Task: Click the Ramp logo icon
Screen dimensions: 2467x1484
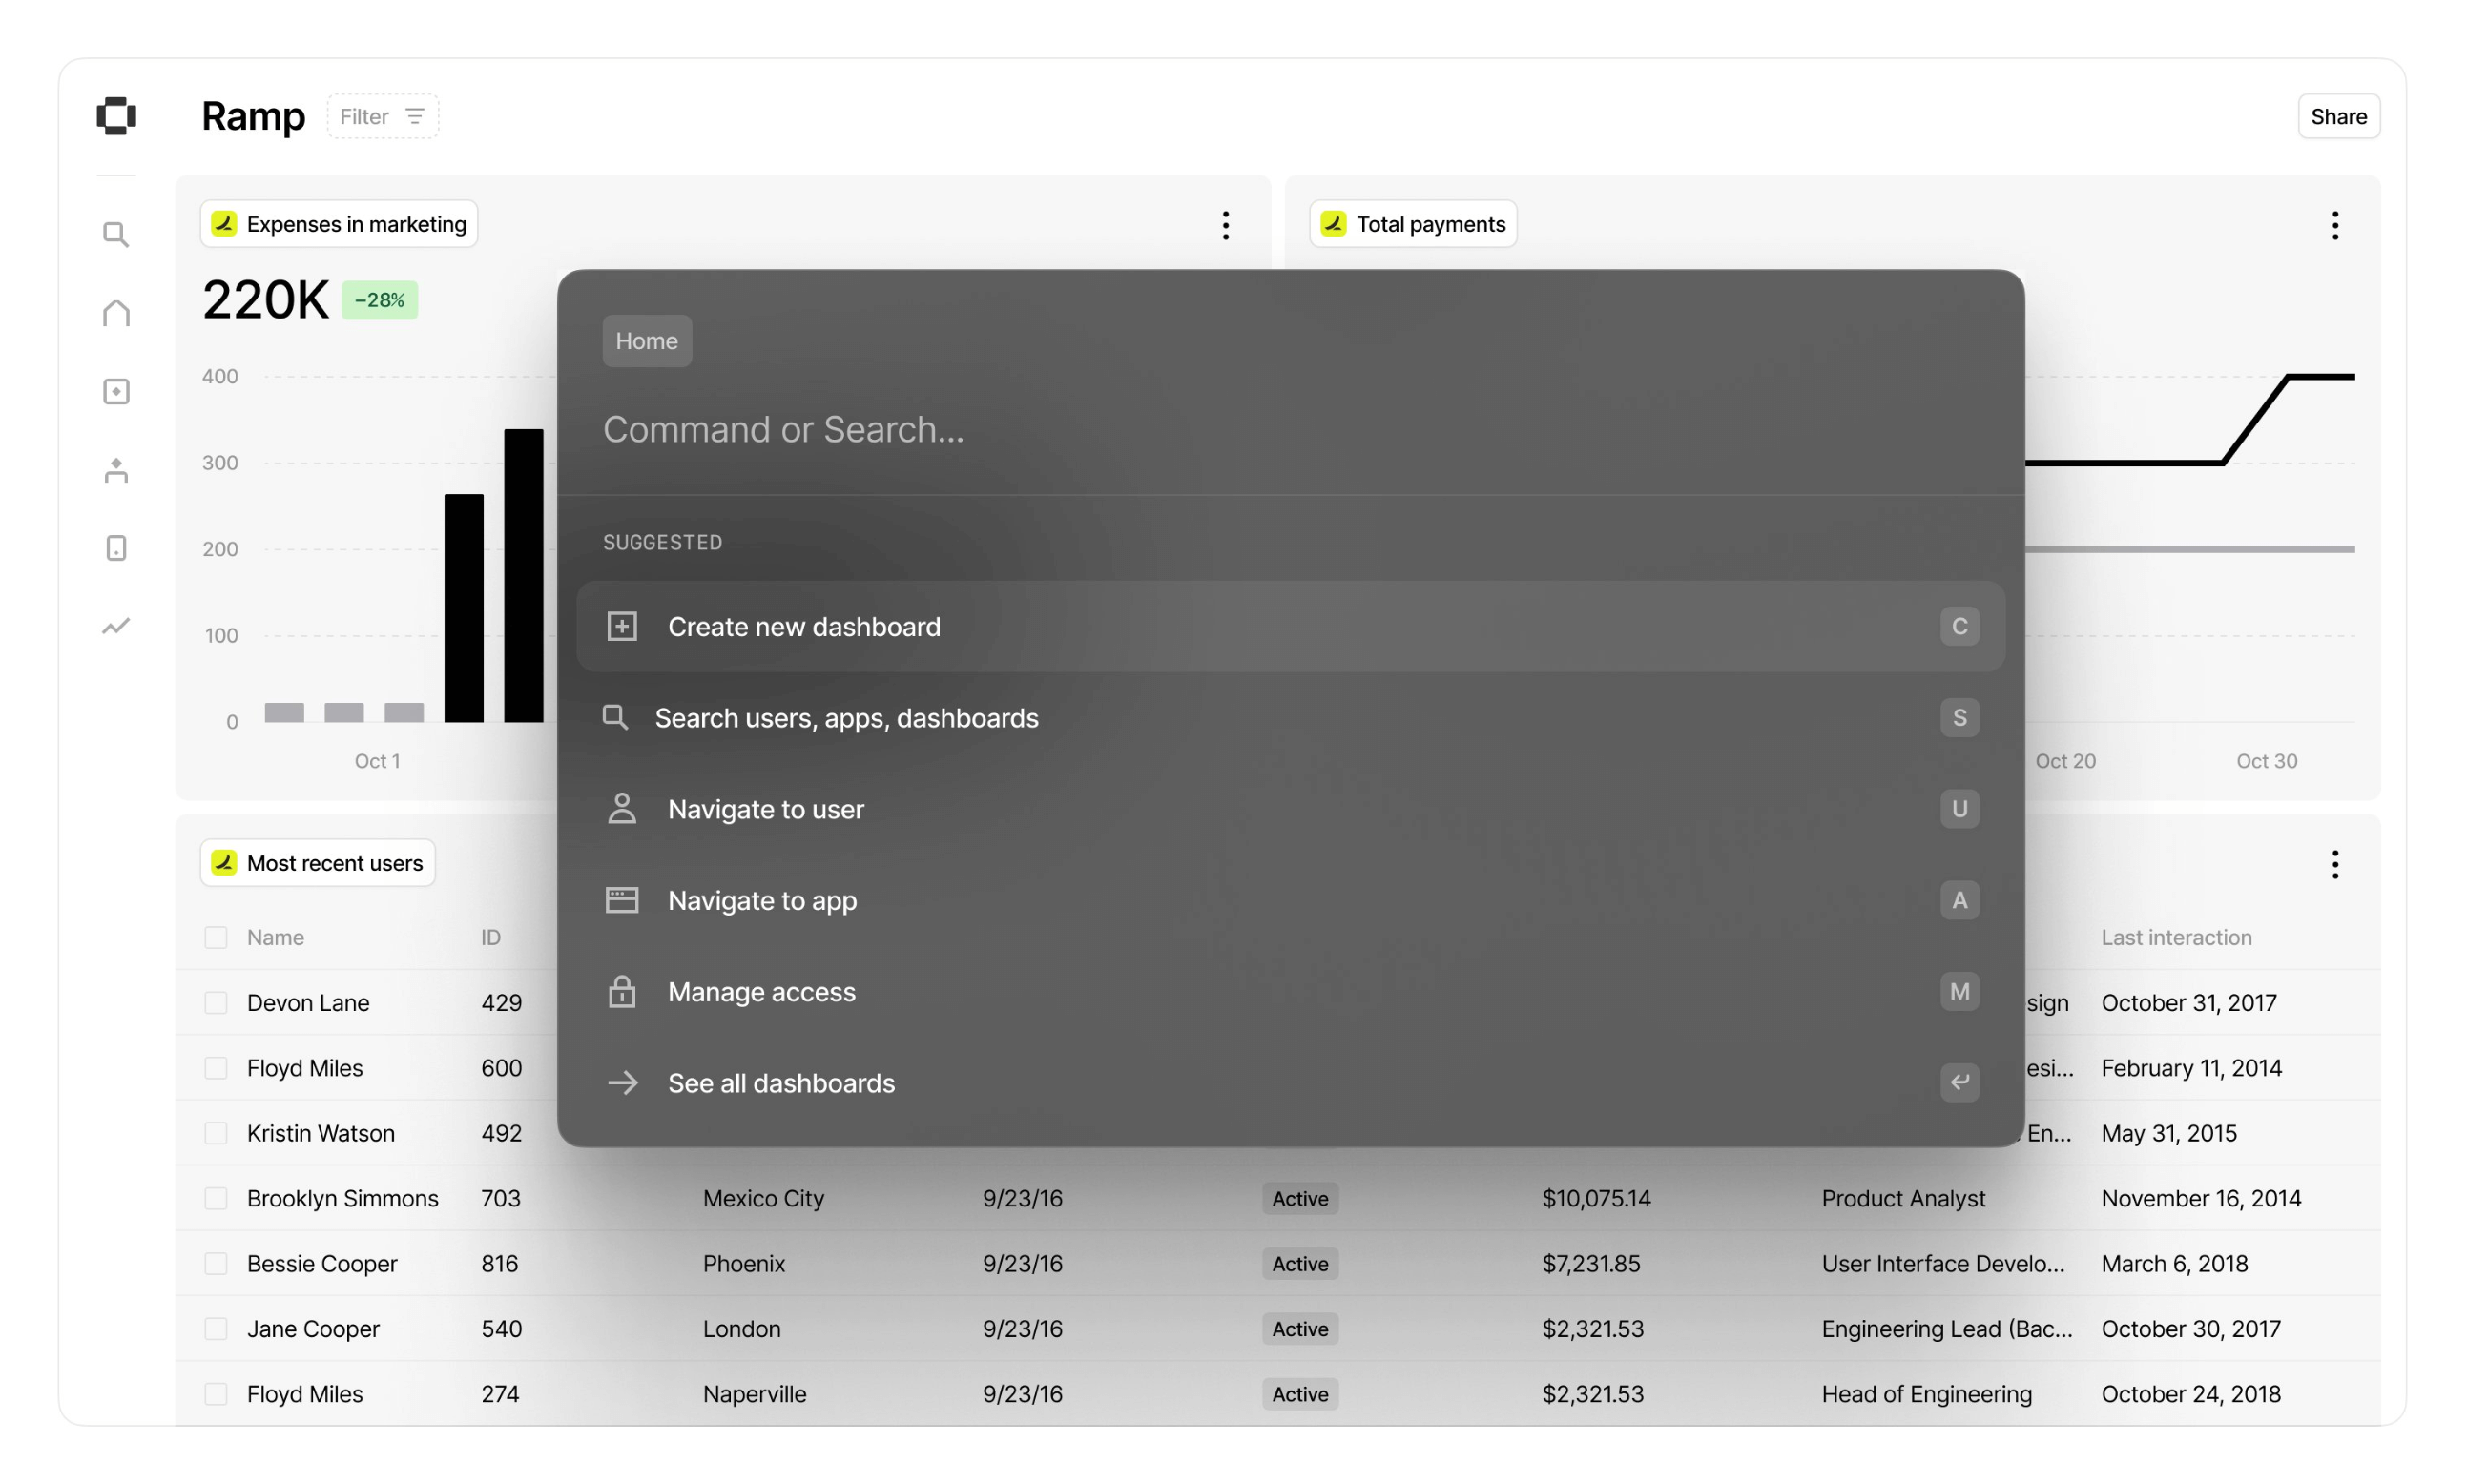Action: point(116,116)
